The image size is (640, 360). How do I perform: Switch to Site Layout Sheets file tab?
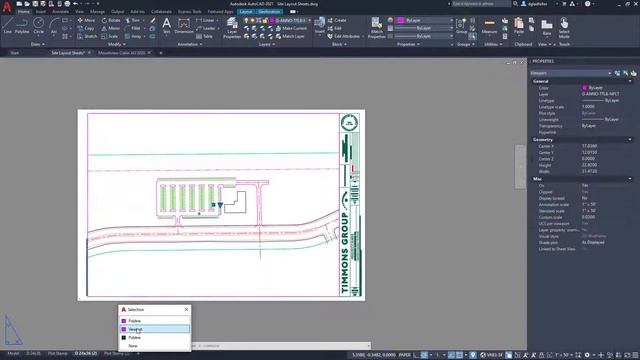tap(68, 53)
